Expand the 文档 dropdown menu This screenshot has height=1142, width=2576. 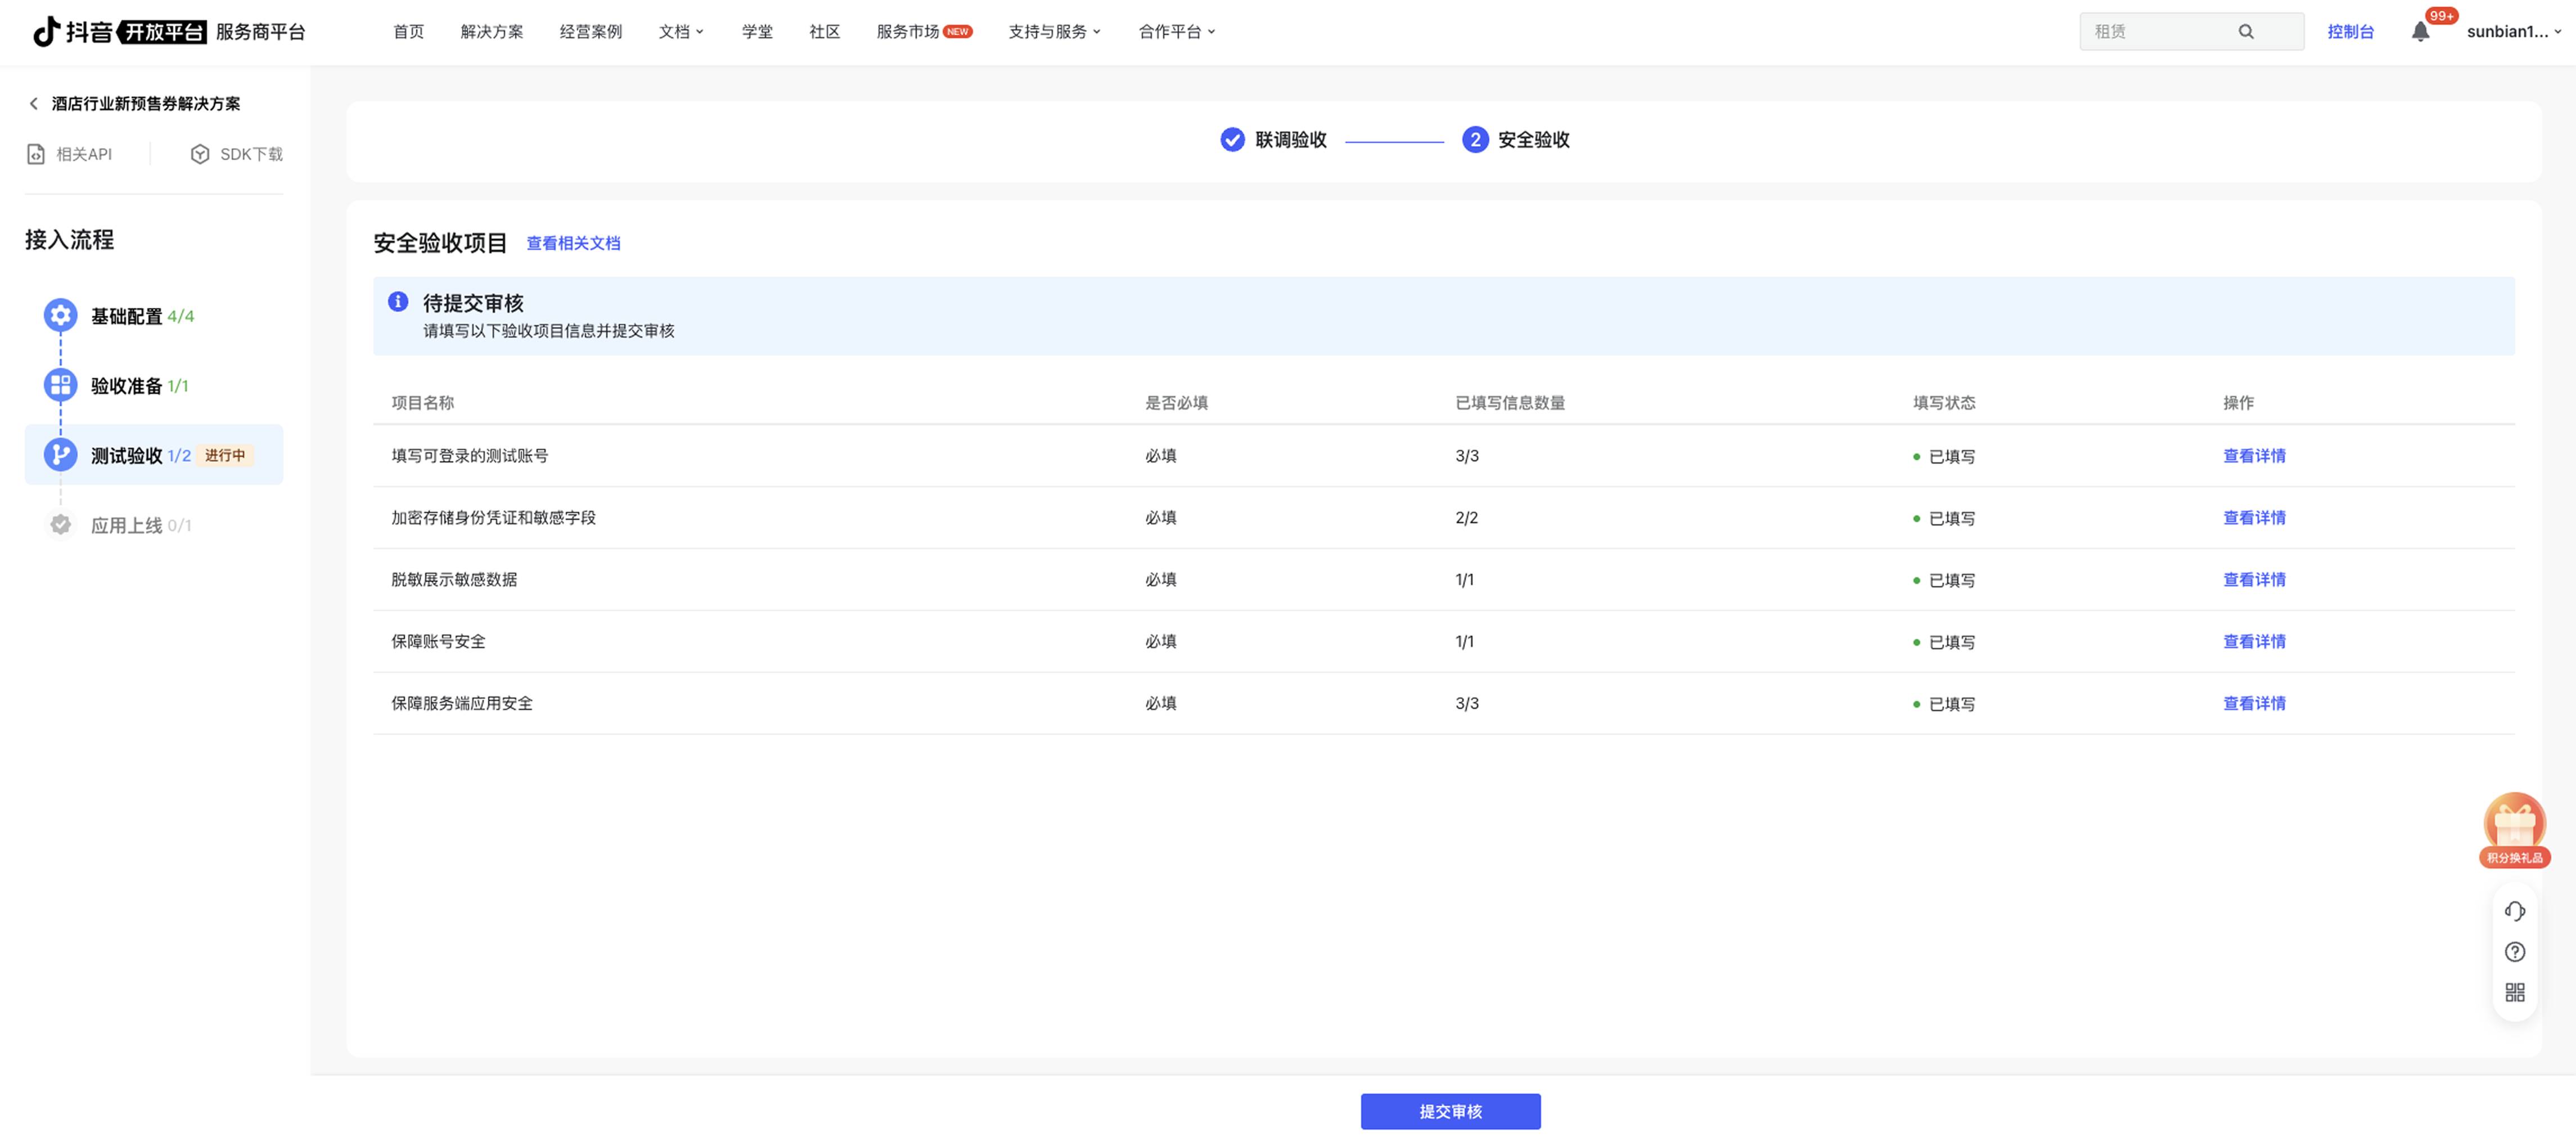point(681,32)
